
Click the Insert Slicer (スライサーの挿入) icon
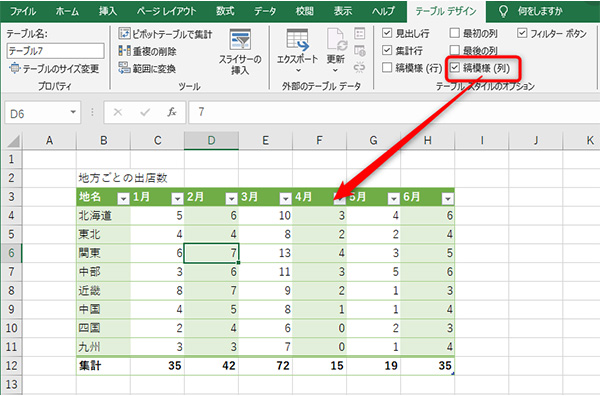pos(240,40)
